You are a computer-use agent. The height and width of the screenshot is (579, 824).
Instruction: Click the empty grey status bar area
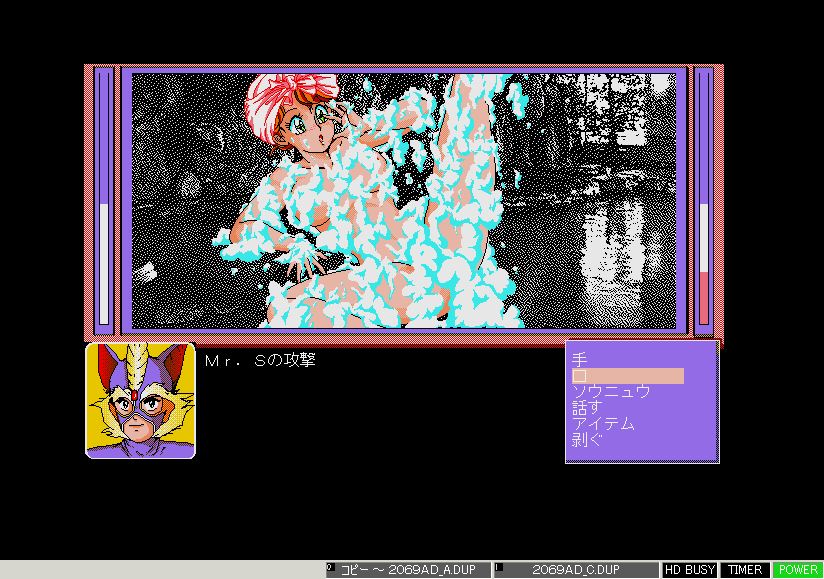[x=160, y=570]
